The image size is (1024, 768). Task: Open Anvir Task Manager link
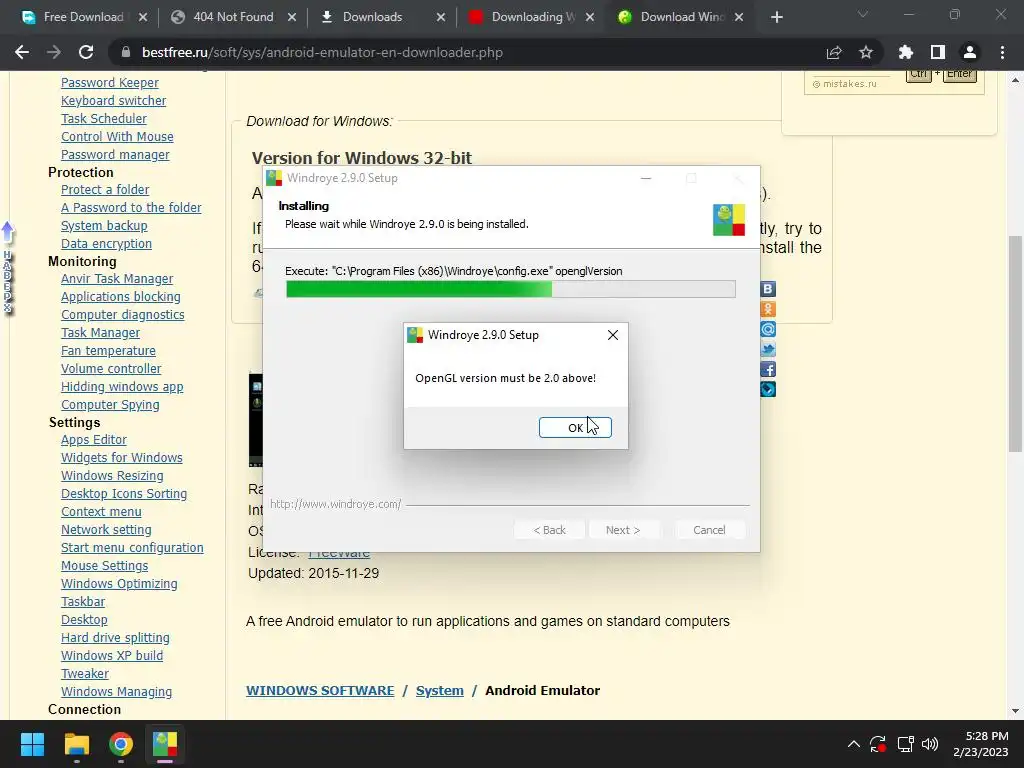117,279
